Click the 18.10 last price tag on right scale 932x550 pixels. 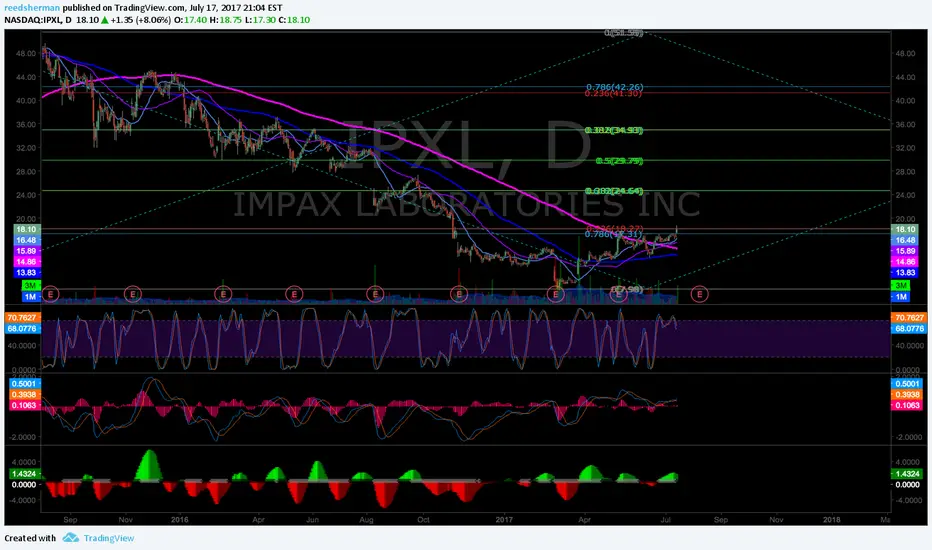tap(906, 230)
